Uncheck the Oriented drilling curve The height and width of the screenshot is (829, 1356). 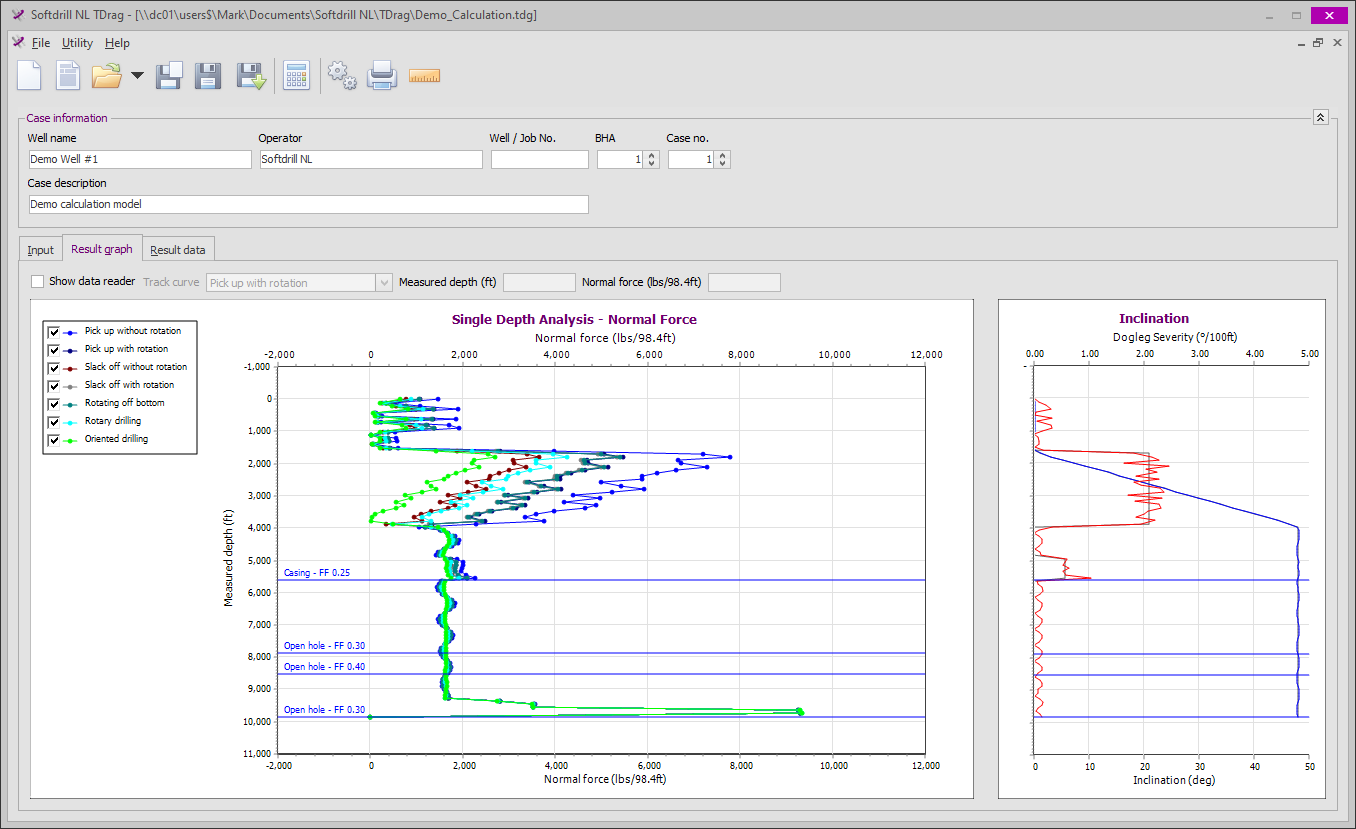(x=54, y=439)
